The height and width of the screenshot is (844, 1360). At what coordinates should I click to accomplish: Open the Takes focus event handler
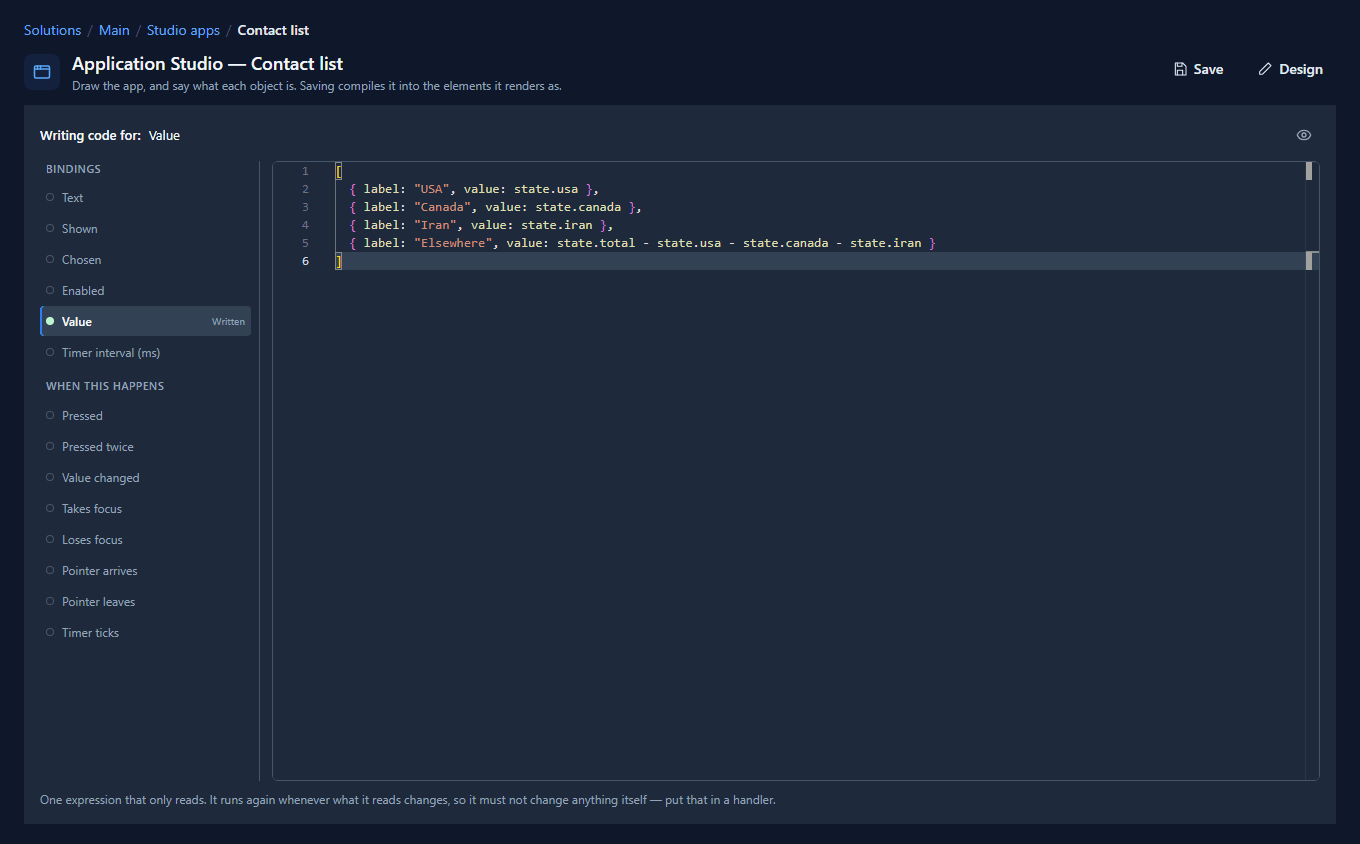tap(145, 509)
